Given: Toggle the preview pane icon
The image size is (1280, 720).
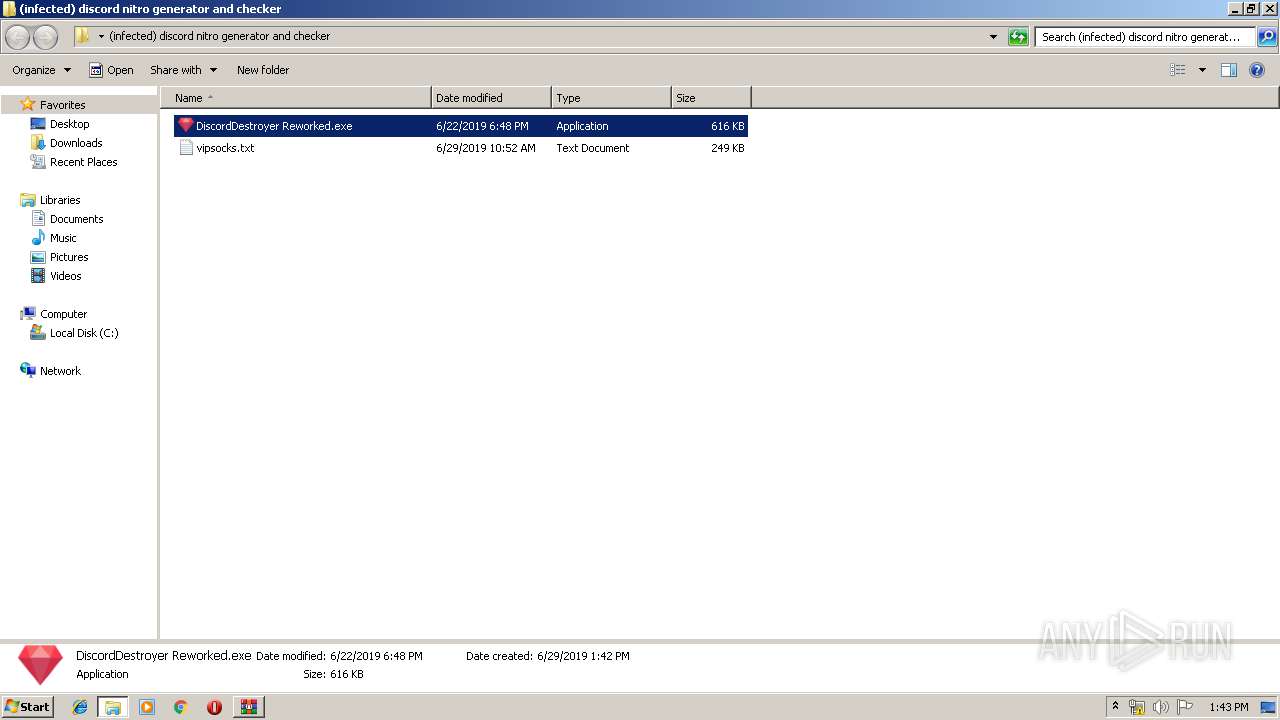Looking at the screenshot, I should tap(1229, 70).
